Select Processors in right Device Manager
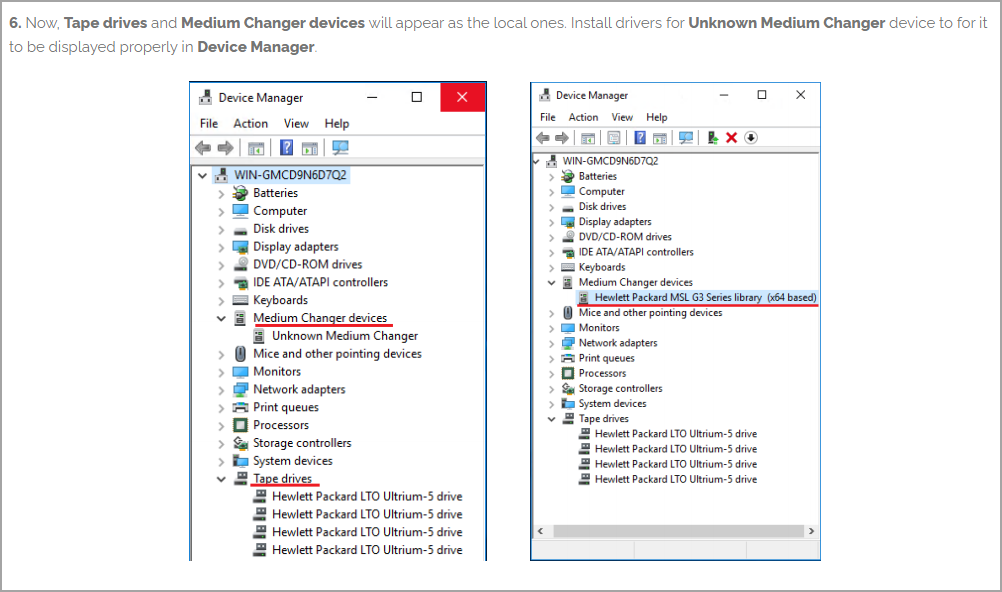This screenshot has height=592, width=1002. click(x=602, y=373)
